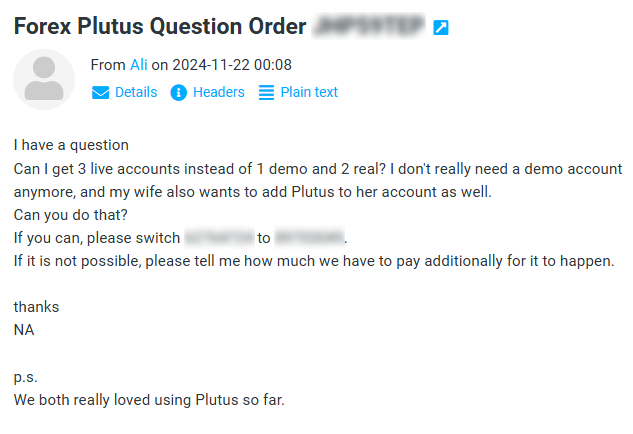The width and height of the screenshot is (633, 434).
Task: View the message Headers
Action: 218,92
